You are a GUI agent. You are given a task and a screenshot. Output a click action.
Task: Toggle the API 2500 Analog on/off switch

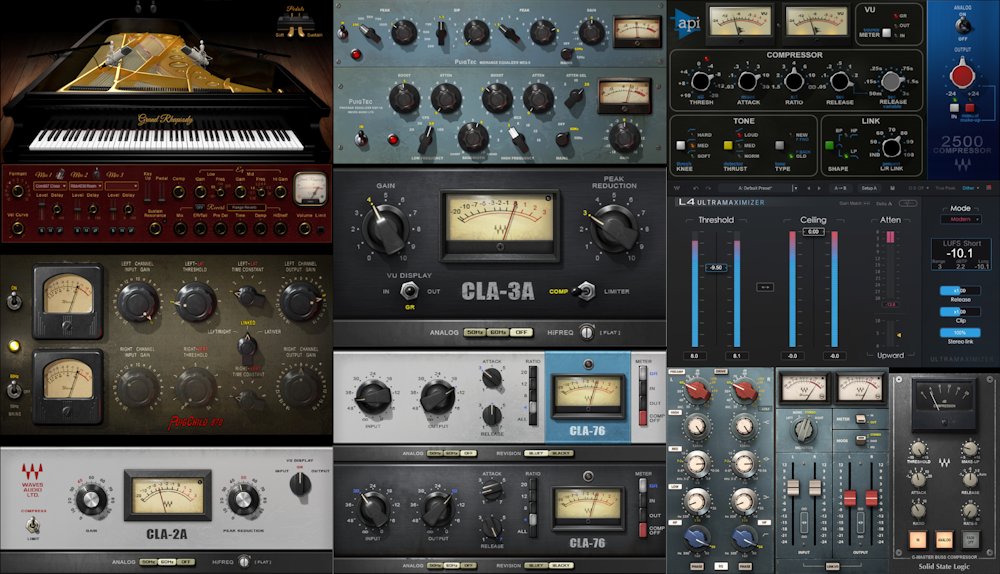click(964, 26)
